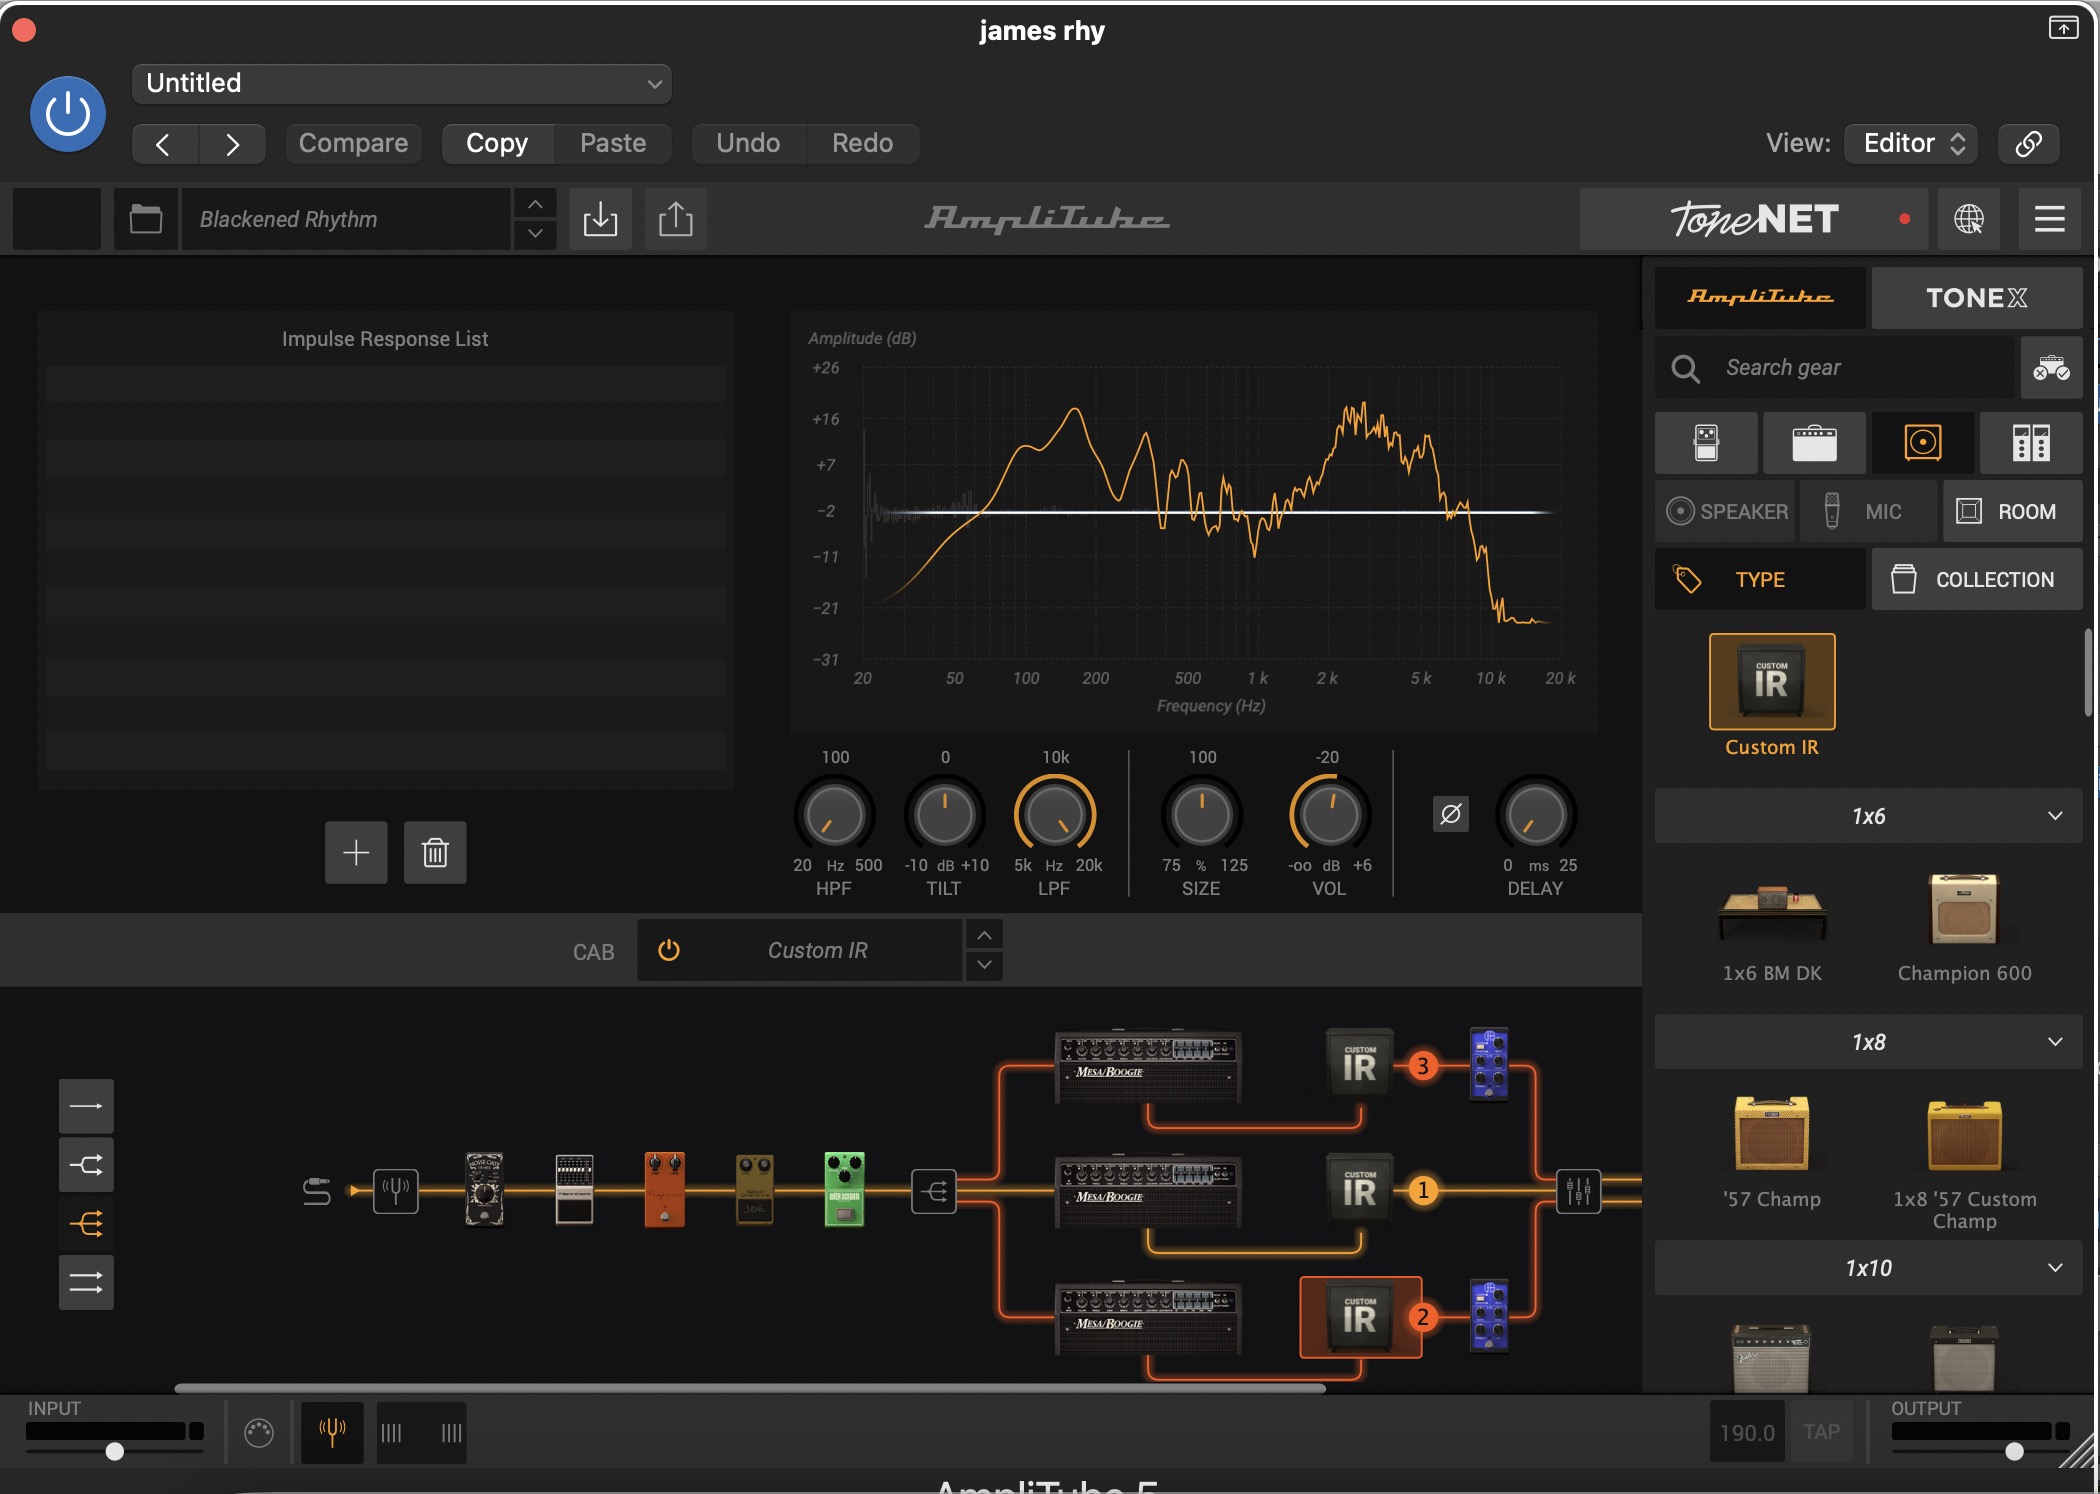Add impulse response with plus button
Image resolution: width=2100 pixels, height=1494 pixels.
pos(356,853)
